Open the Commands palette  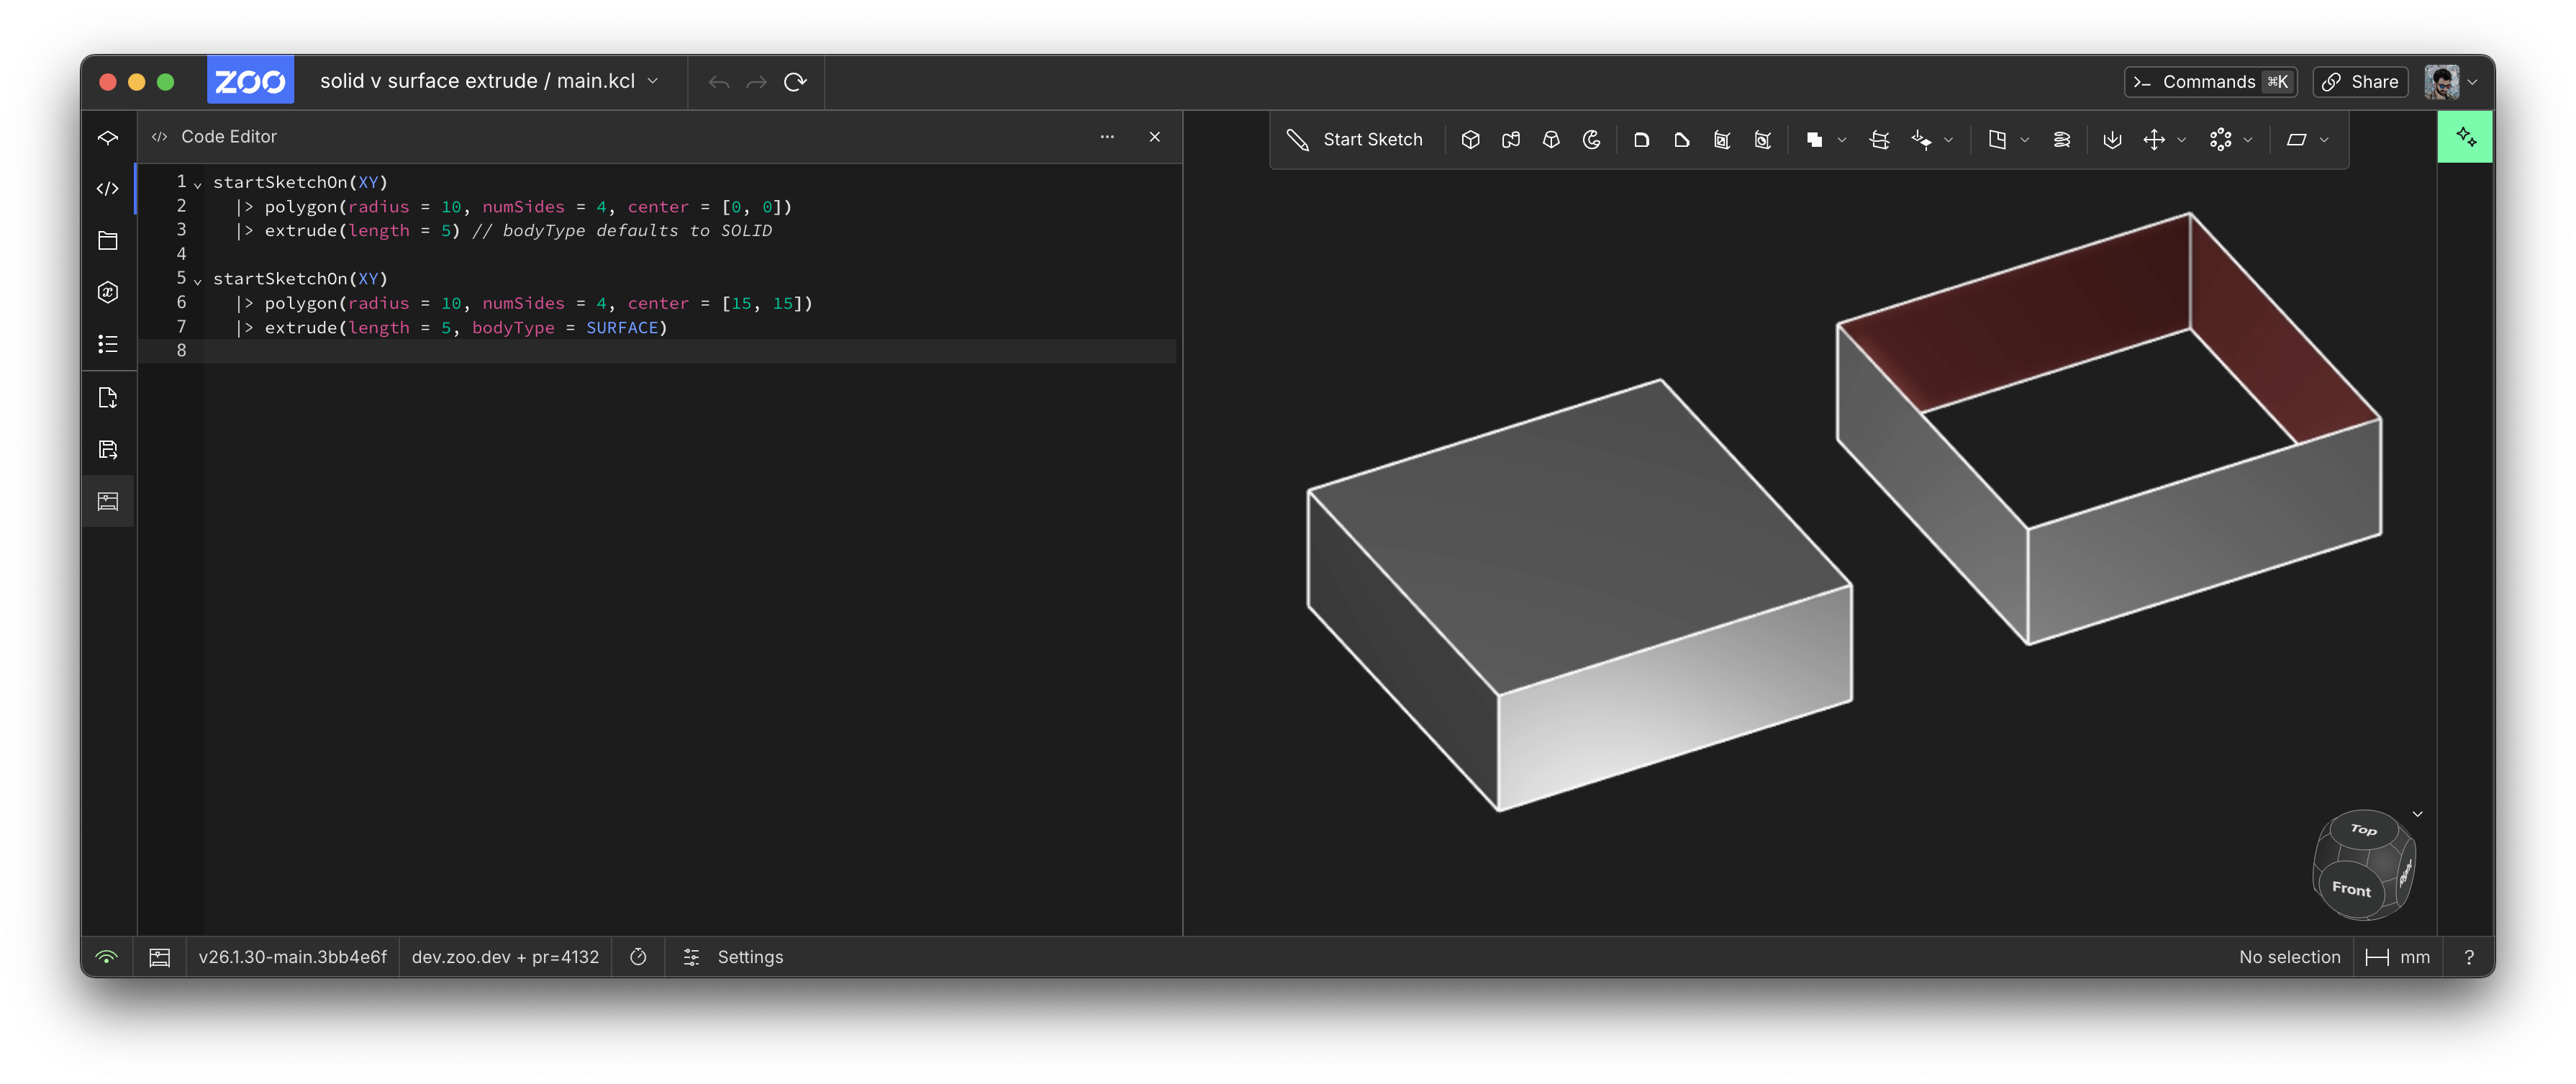[2210, 82]
